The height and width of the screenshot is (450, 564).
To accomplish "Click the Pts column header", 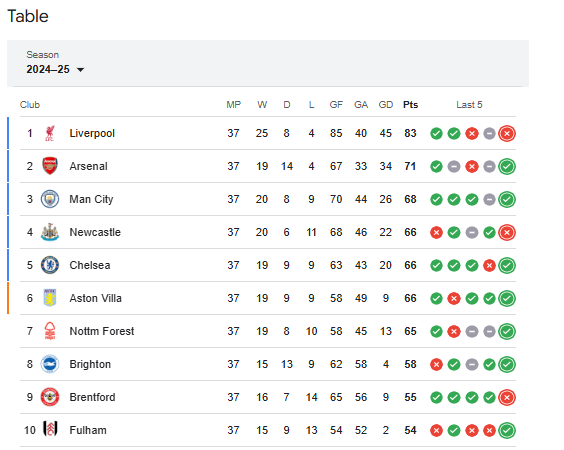I will [410, 105].
